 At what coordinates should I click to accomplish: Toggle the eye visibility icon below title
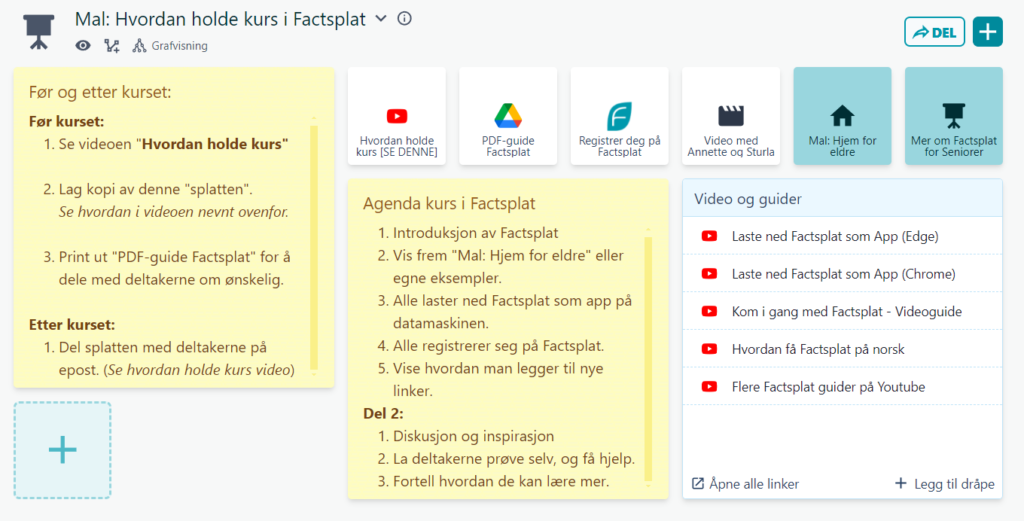(84, 46)
